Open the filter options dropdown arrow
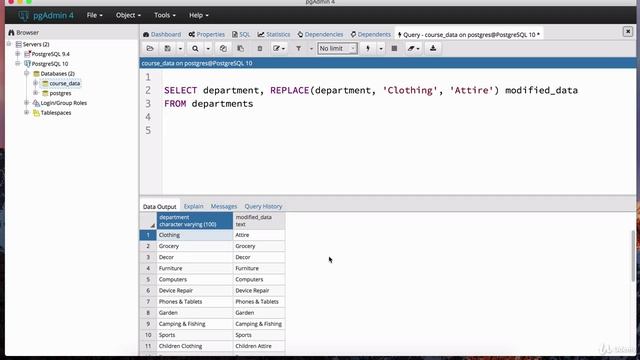This screenshot has height=360, width=640. click(311, 49)
